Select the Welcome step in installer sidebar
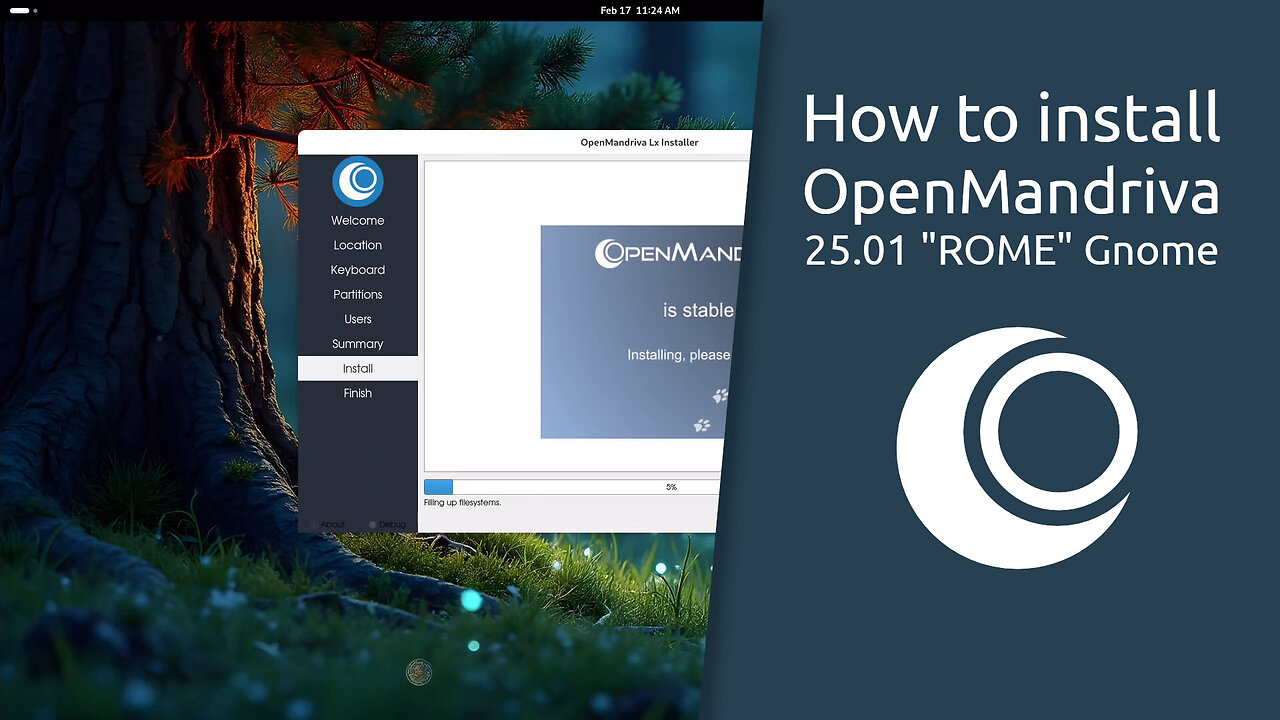Image resolution: width=1280 pixels, height=720 pixels. point(358,220)
